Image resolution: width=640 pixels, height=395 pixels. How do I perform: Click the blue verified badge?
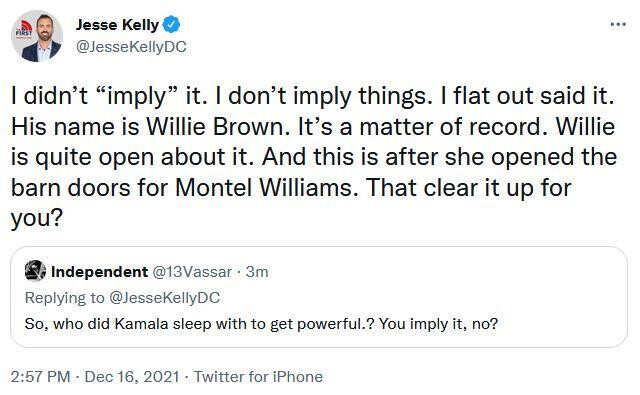click(171, 24)
